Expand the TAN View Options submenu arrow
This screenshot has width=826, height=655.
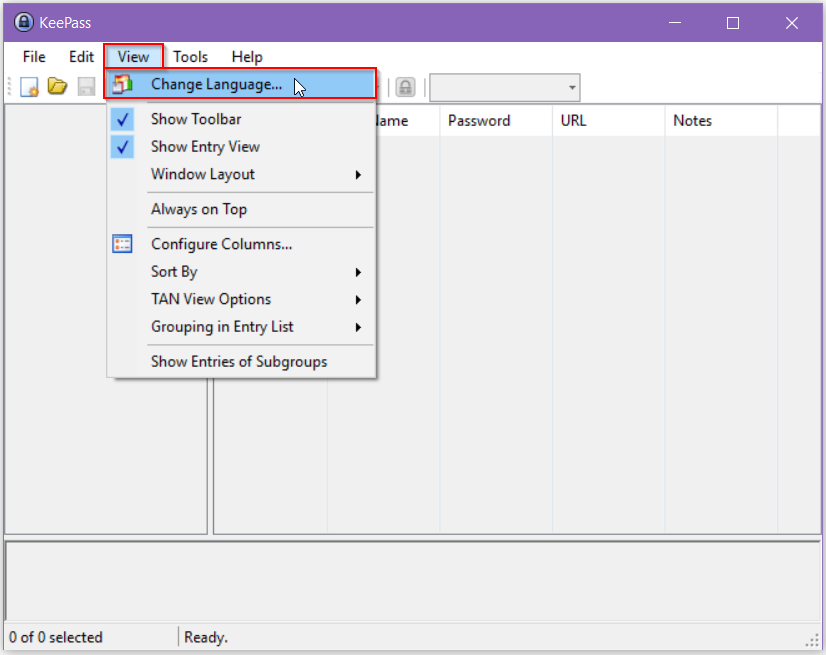pyautogui.click(x=358, y=300)
